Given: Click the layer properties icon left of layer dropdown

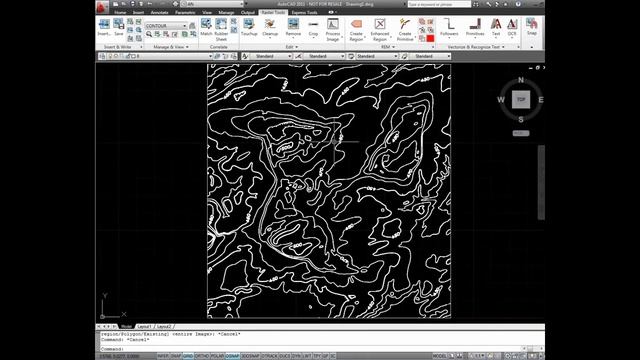Looking at the screenshot, I should click(102, 56).
